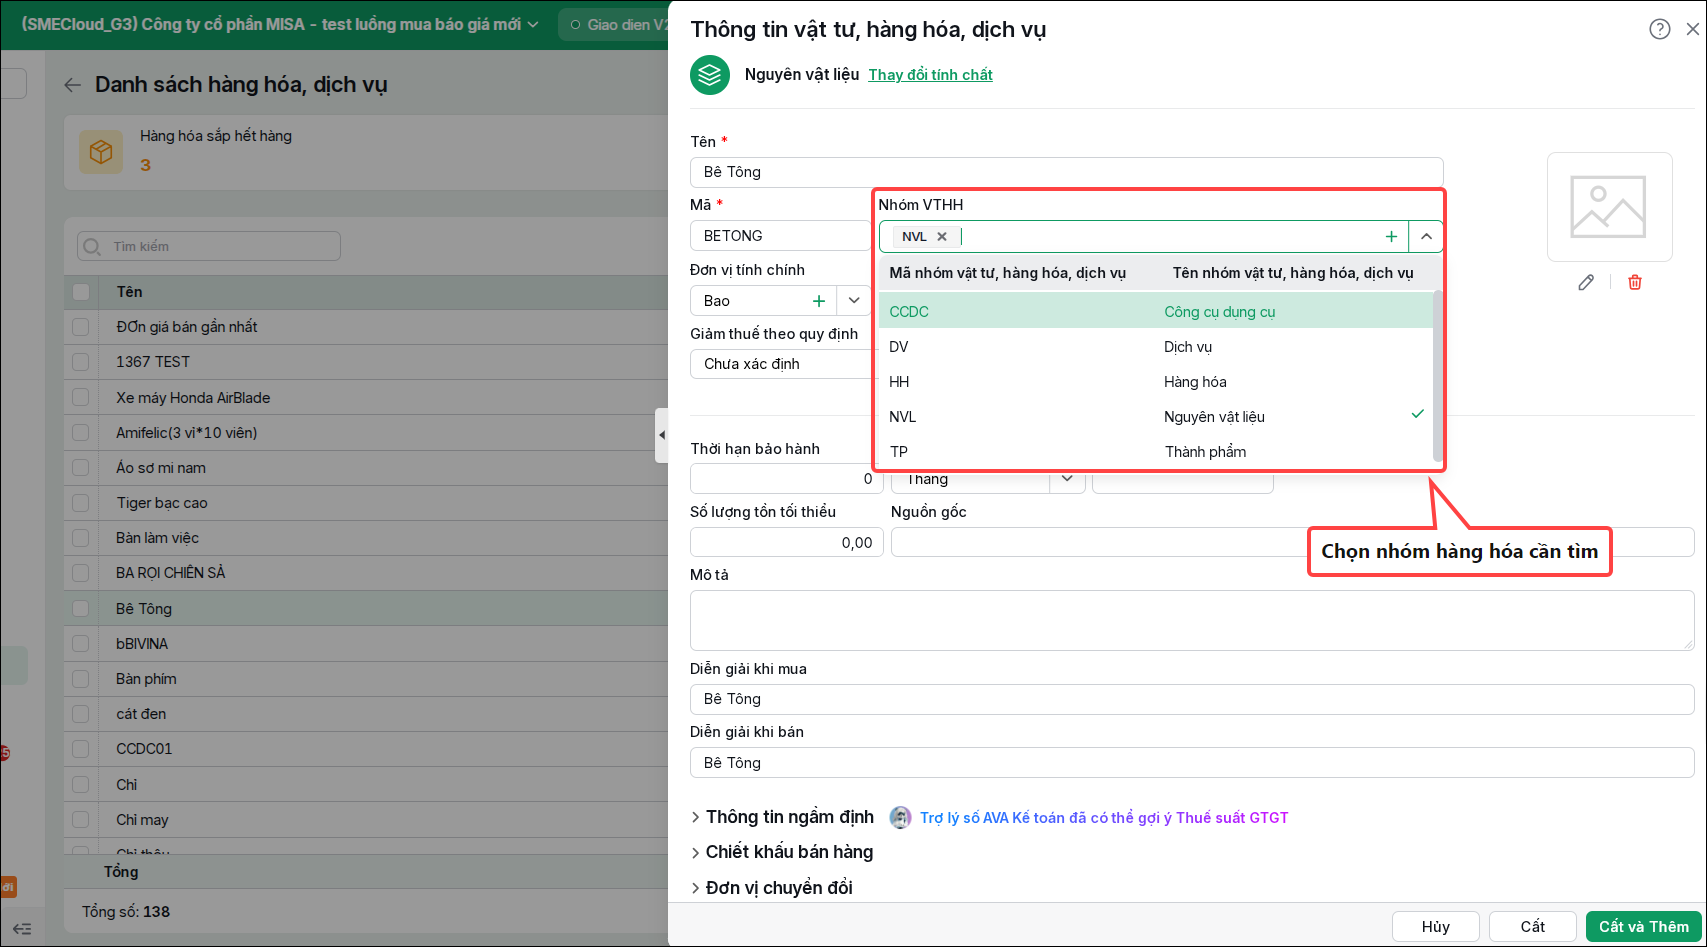Expand the Chiết khấu bán hàng section
1707x947 pixels.
(781, 852)
